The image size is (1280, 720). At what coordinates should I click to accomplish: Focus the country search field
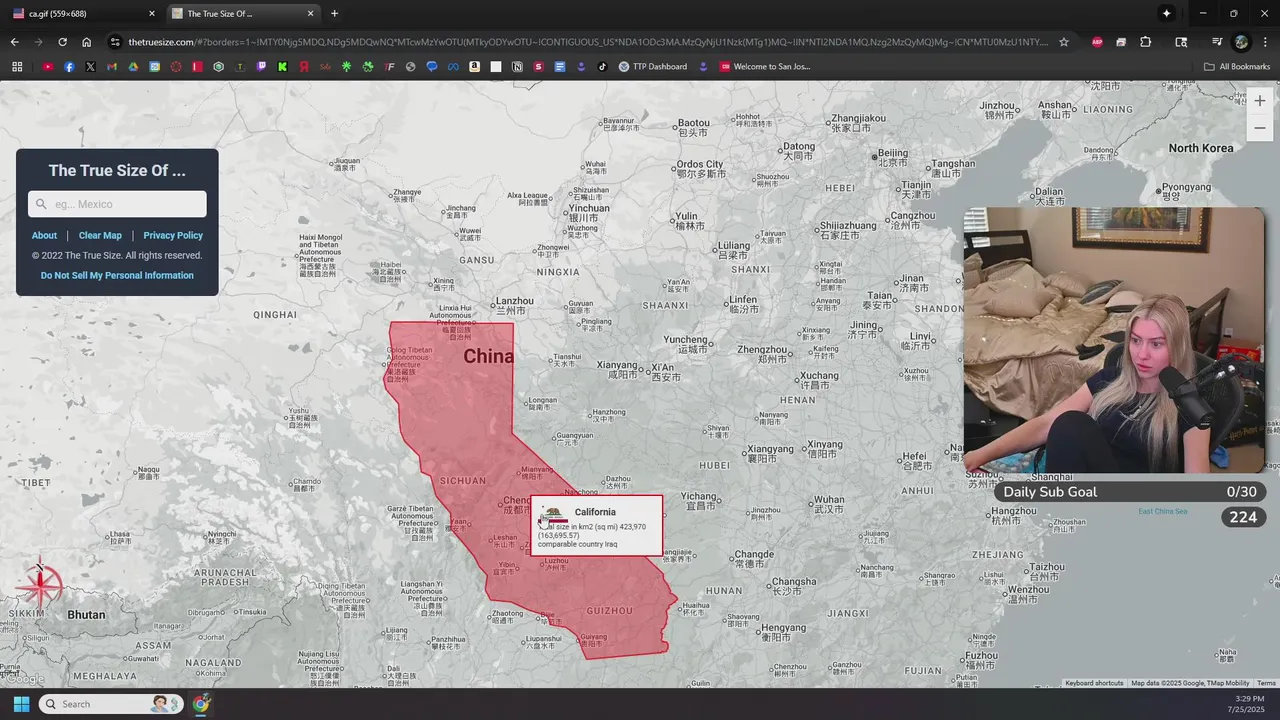click(117, 204)
